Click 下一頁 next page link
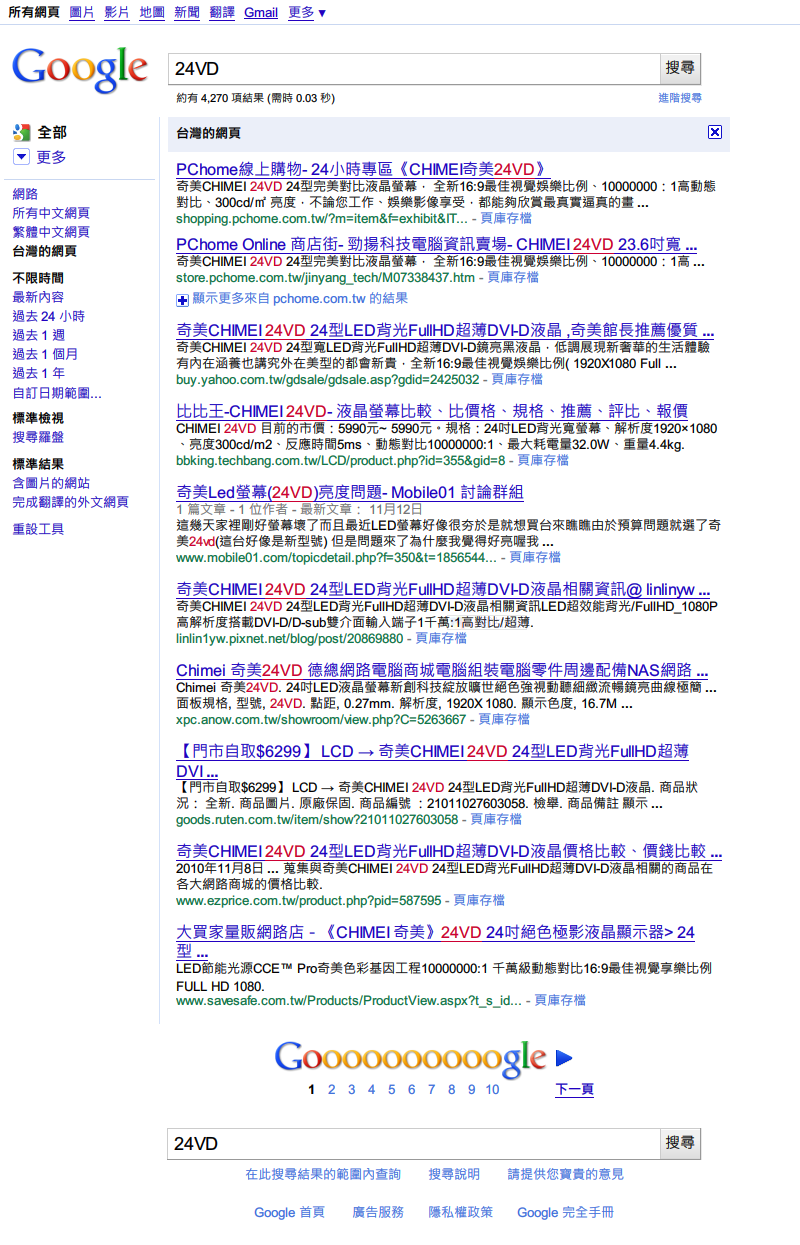The image size is (800, 1245). pyautogui.click(x=575, y=1090)
